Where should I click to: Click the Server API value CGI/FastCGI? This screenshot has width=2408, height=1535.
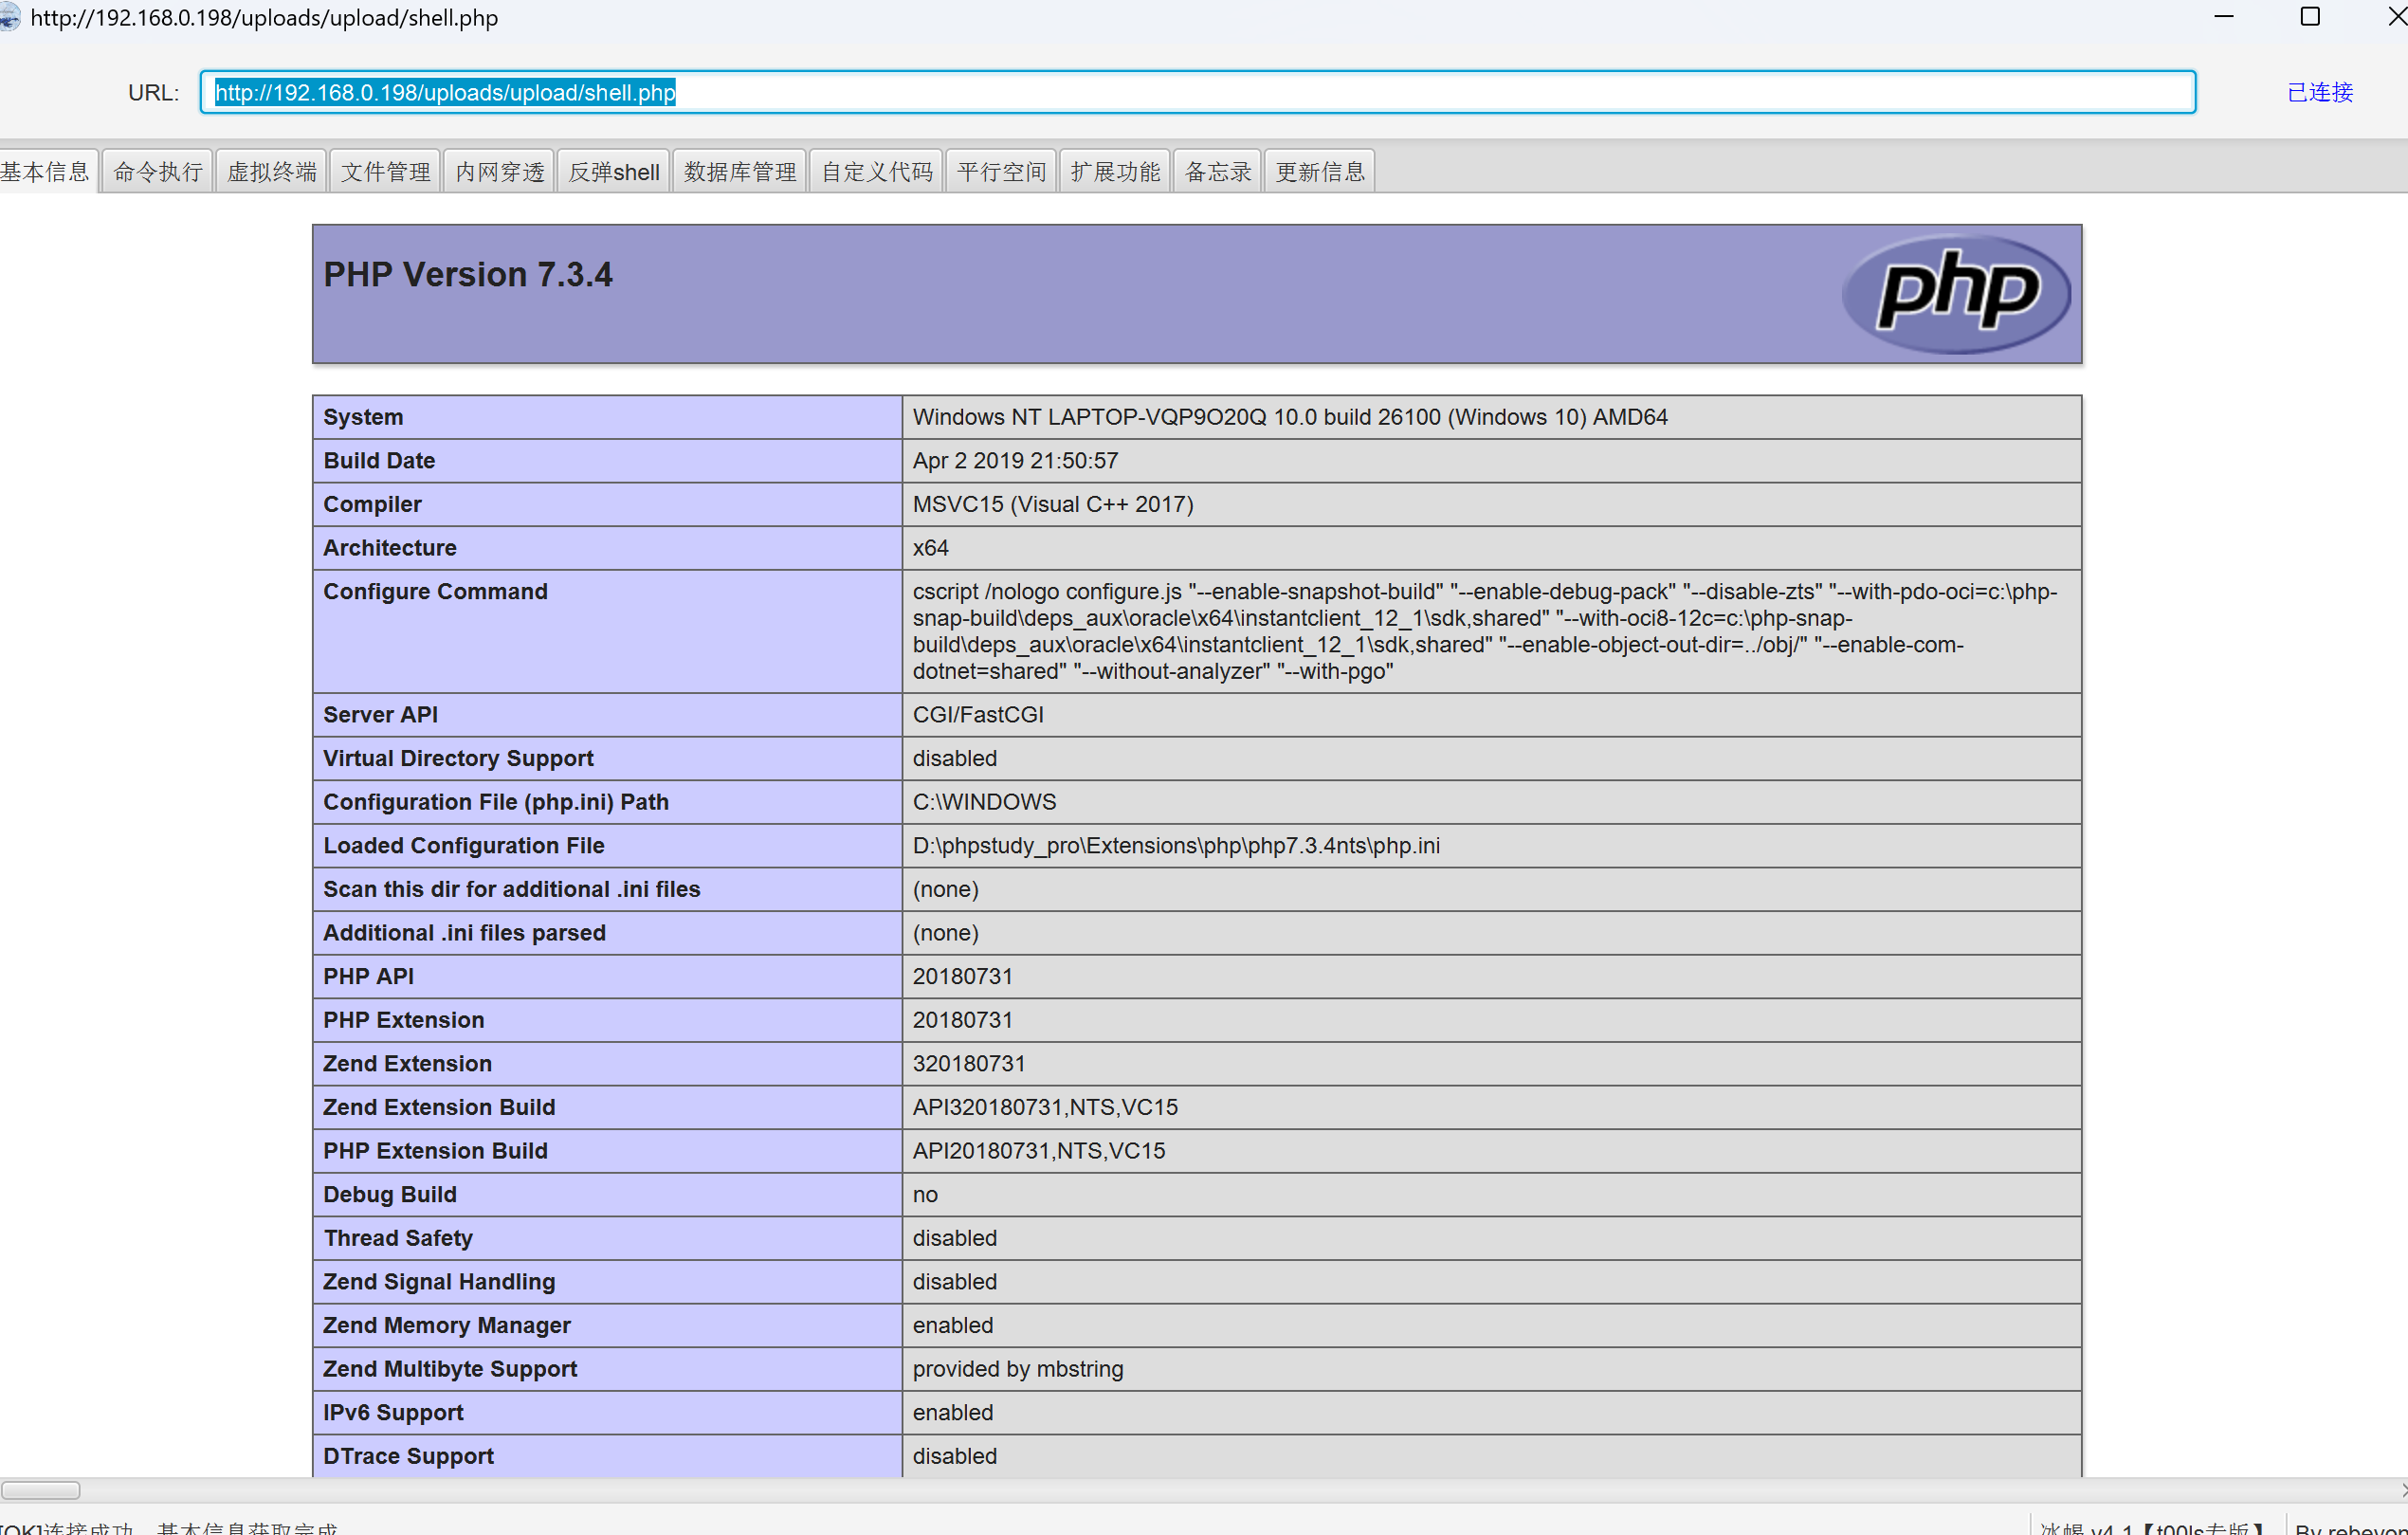[x=978, y=715]
